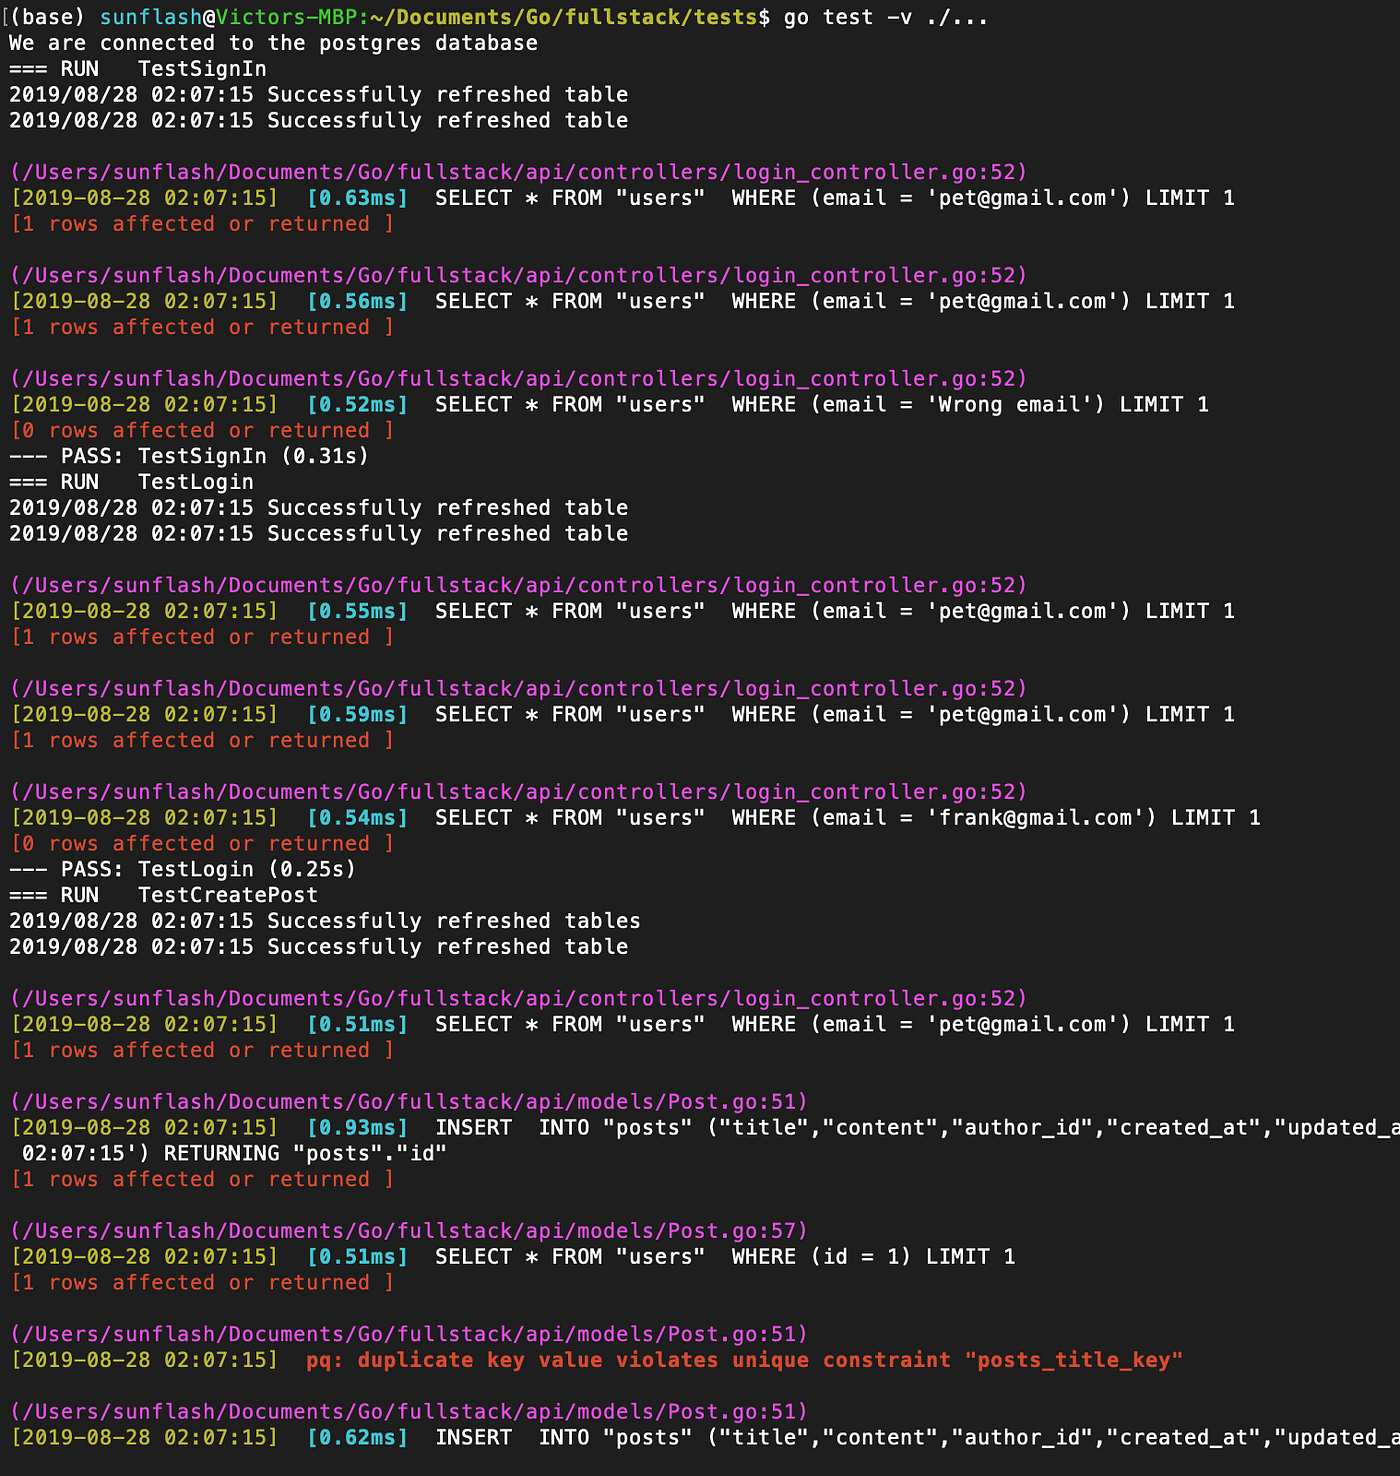Click the 'Successfully refreshed tables' log line

[x=325, y=920]
